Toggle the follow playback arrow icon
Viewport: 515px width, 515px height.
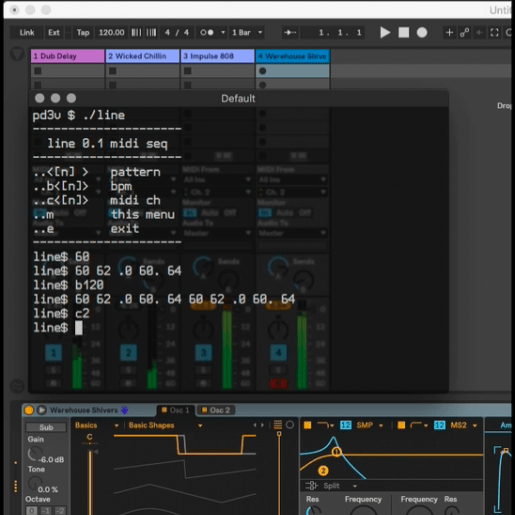tap(290, 32)
